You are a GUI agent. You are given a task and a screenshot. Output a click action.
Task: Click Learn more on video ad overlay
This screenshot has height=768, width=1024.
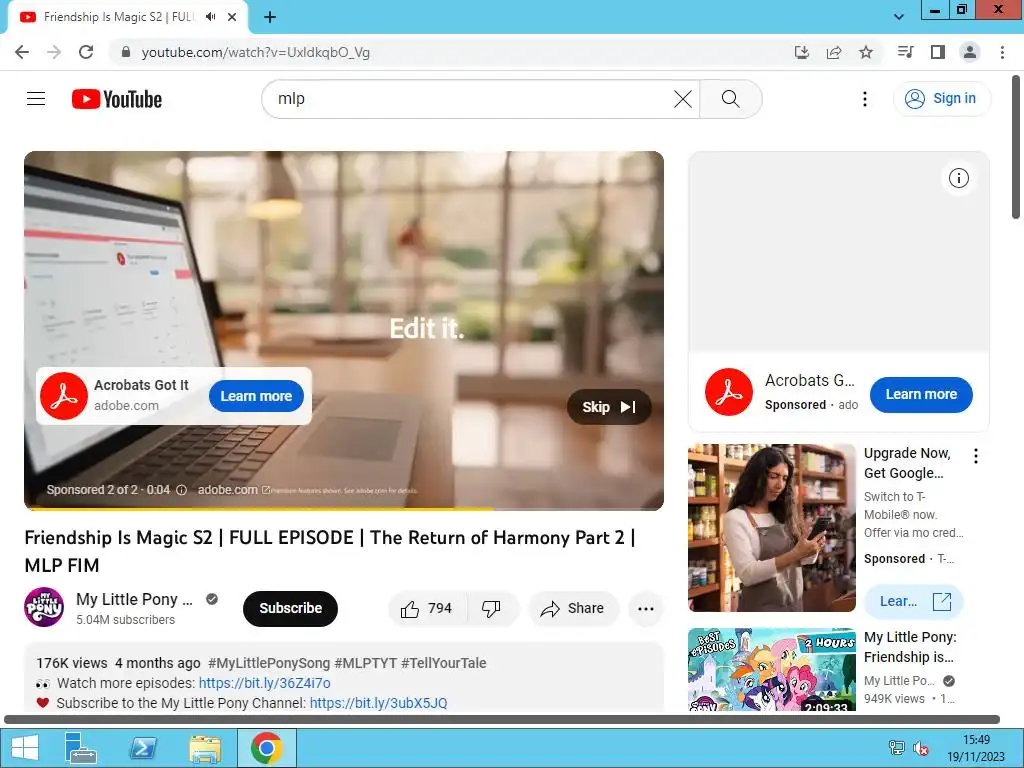coord(256,396)
